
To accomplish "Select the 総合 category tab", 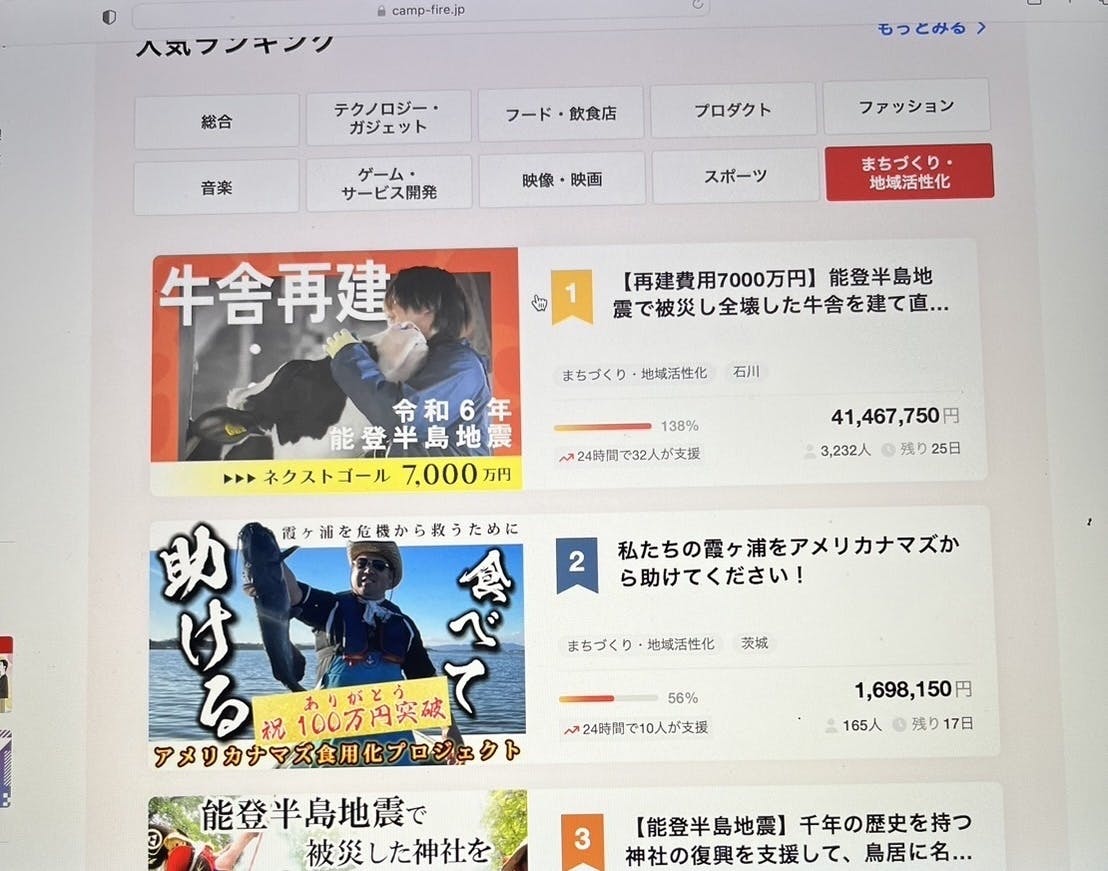I will tap(217, 122).
